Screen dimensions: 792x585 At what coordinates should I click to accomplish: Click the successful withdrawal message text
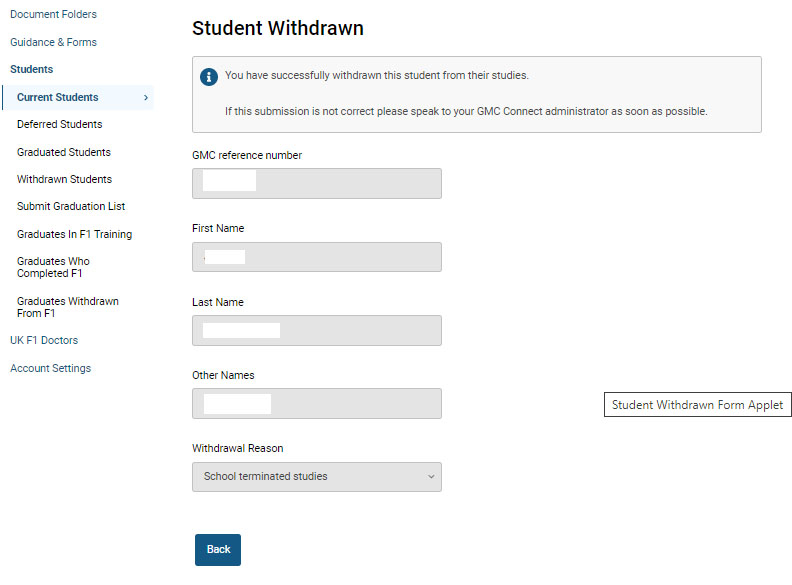[377, 75]
